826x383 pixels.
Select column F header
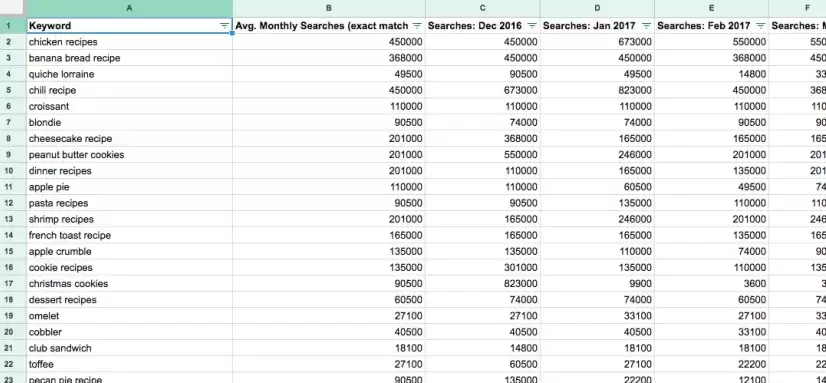pyautogui.click(x=798, y=8)
